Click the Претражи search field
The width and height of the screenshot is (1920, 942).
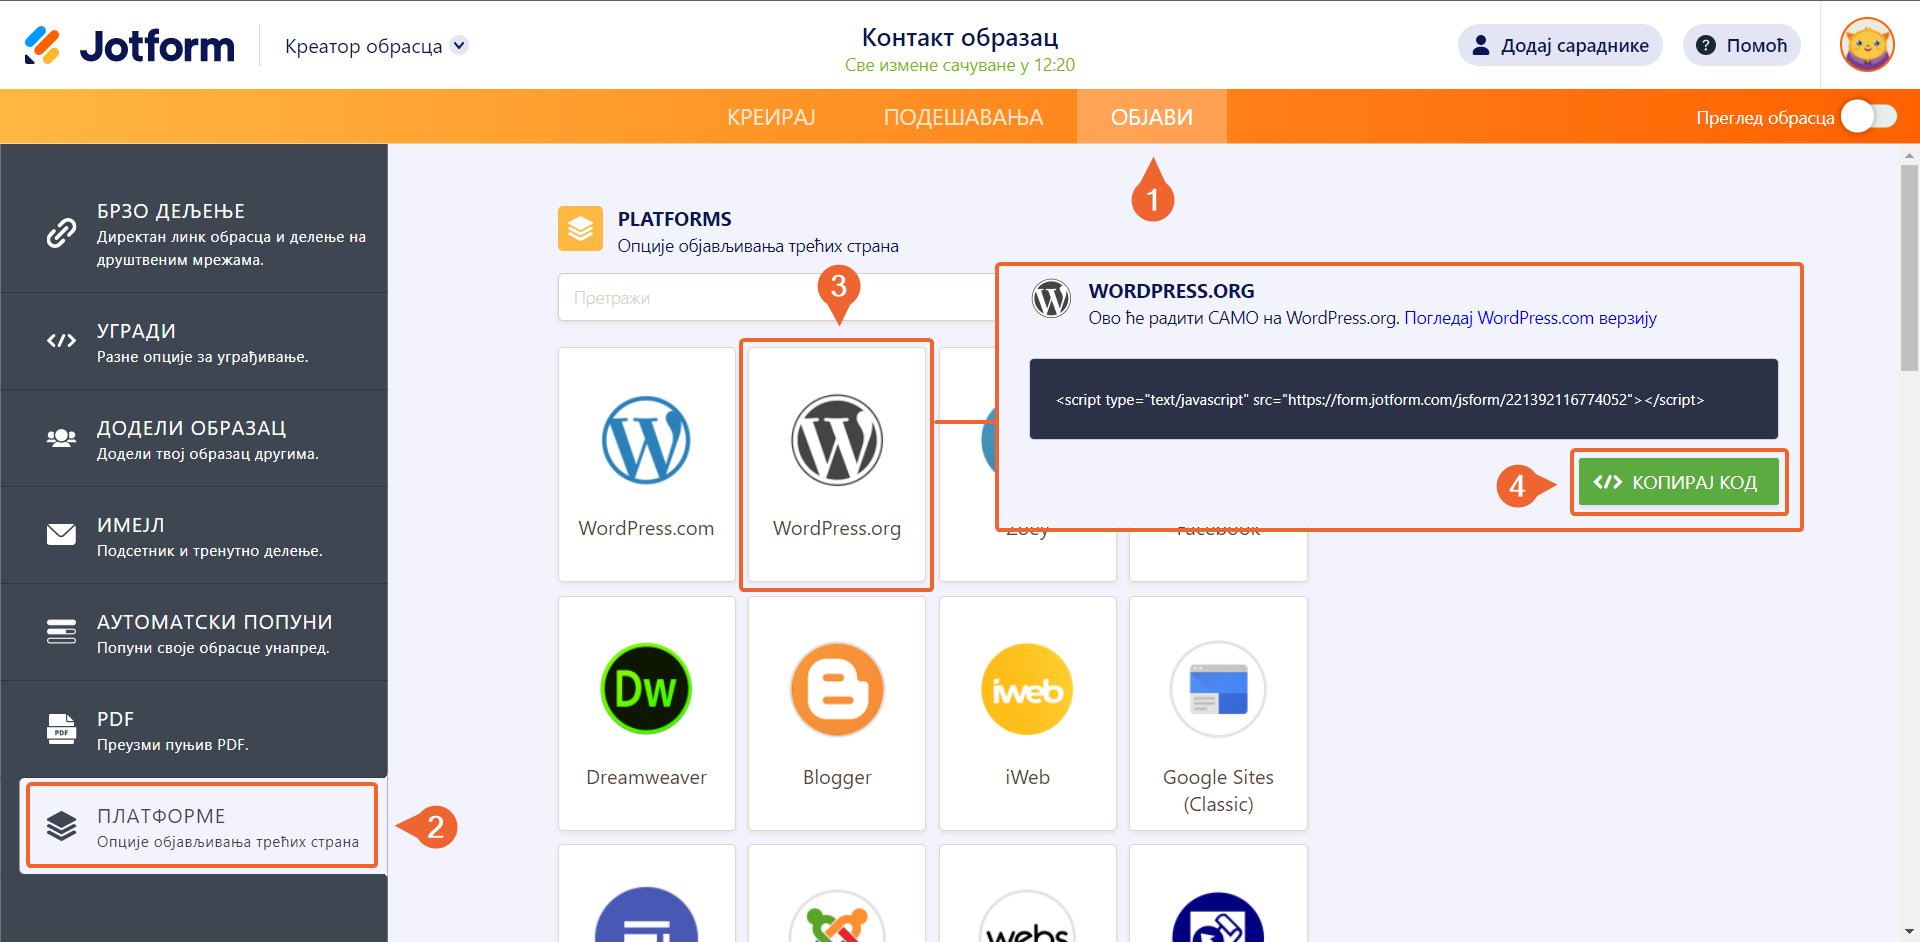(x=776, y=298)
